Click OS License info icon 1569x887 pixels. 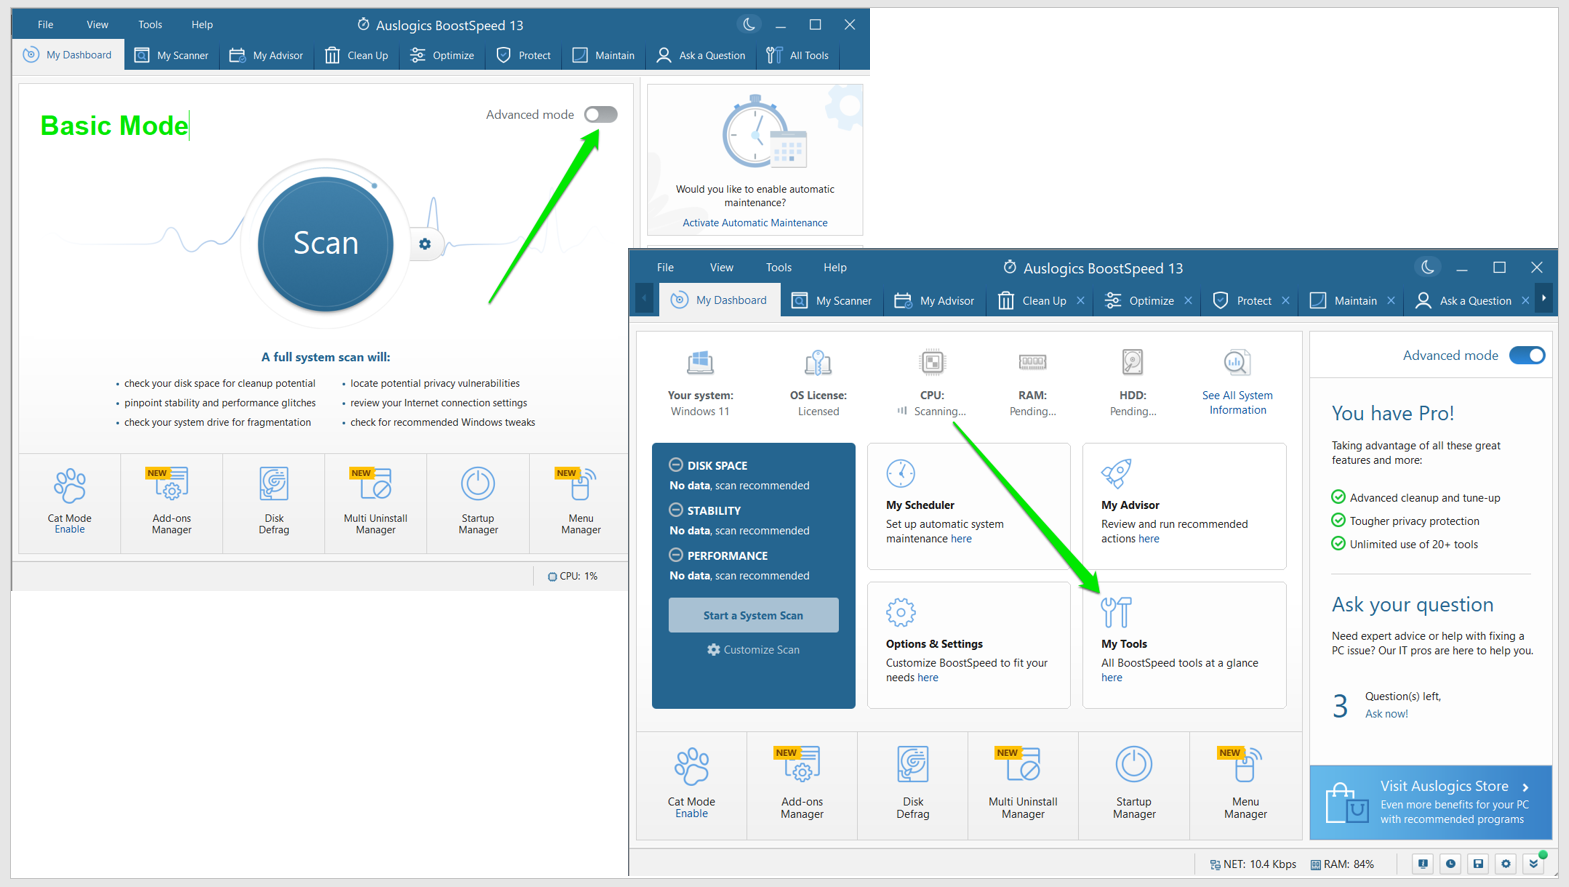coord(818,362)
